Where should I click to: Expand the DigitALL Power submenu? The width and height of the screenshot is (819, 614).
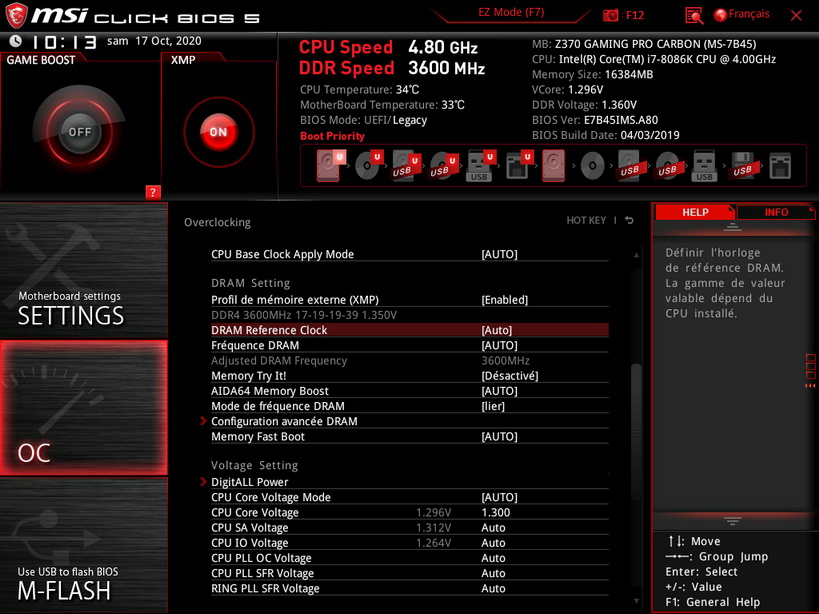tap(249, 482)
